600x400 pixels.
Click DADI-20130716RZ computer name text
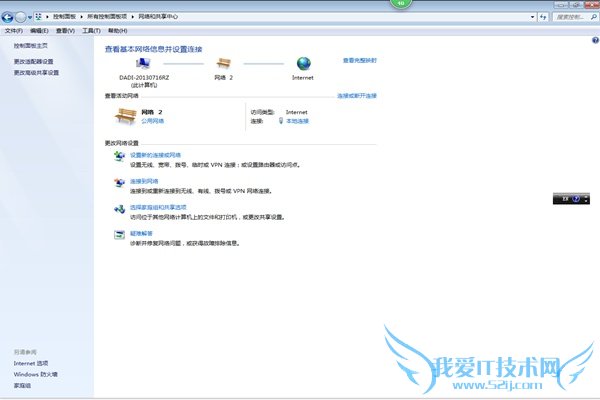coord(144,77)
